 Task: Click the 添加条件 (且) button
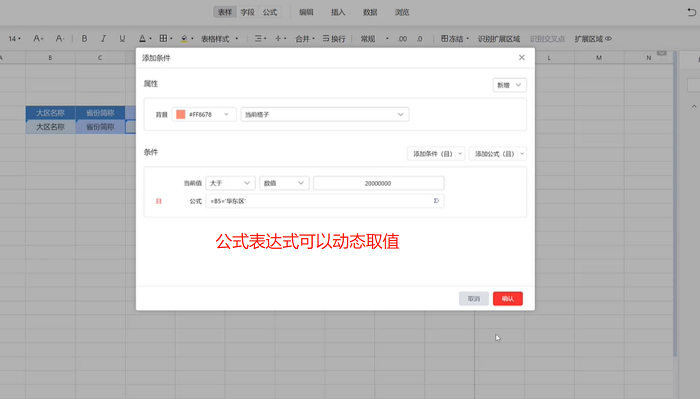click(432, 154)
